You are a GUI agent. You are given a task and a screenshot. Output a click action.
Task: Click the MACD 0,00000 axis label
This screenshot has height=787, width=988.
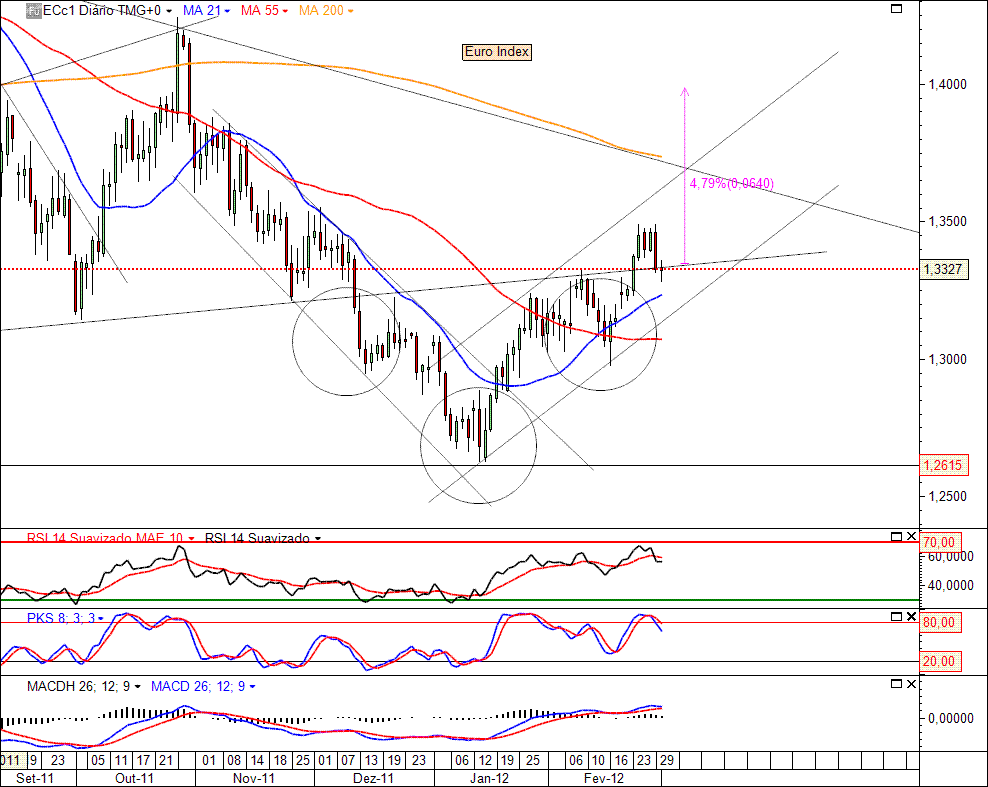coord(950,718)
